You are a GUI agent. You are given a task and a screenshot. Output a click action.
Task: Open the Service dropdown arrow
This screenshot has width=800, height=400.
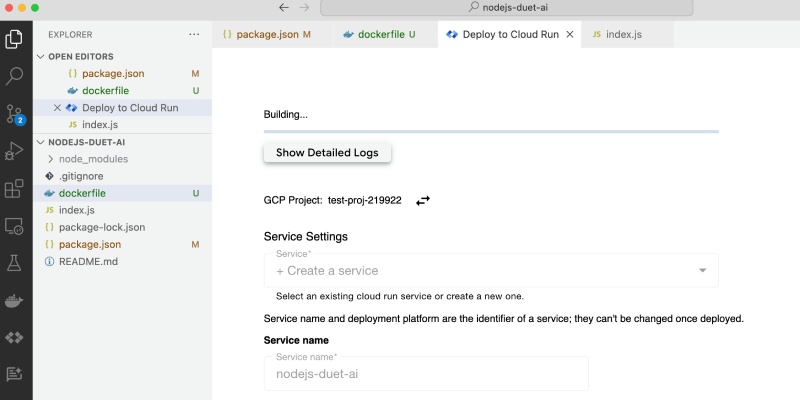click(x=703, y=270)
